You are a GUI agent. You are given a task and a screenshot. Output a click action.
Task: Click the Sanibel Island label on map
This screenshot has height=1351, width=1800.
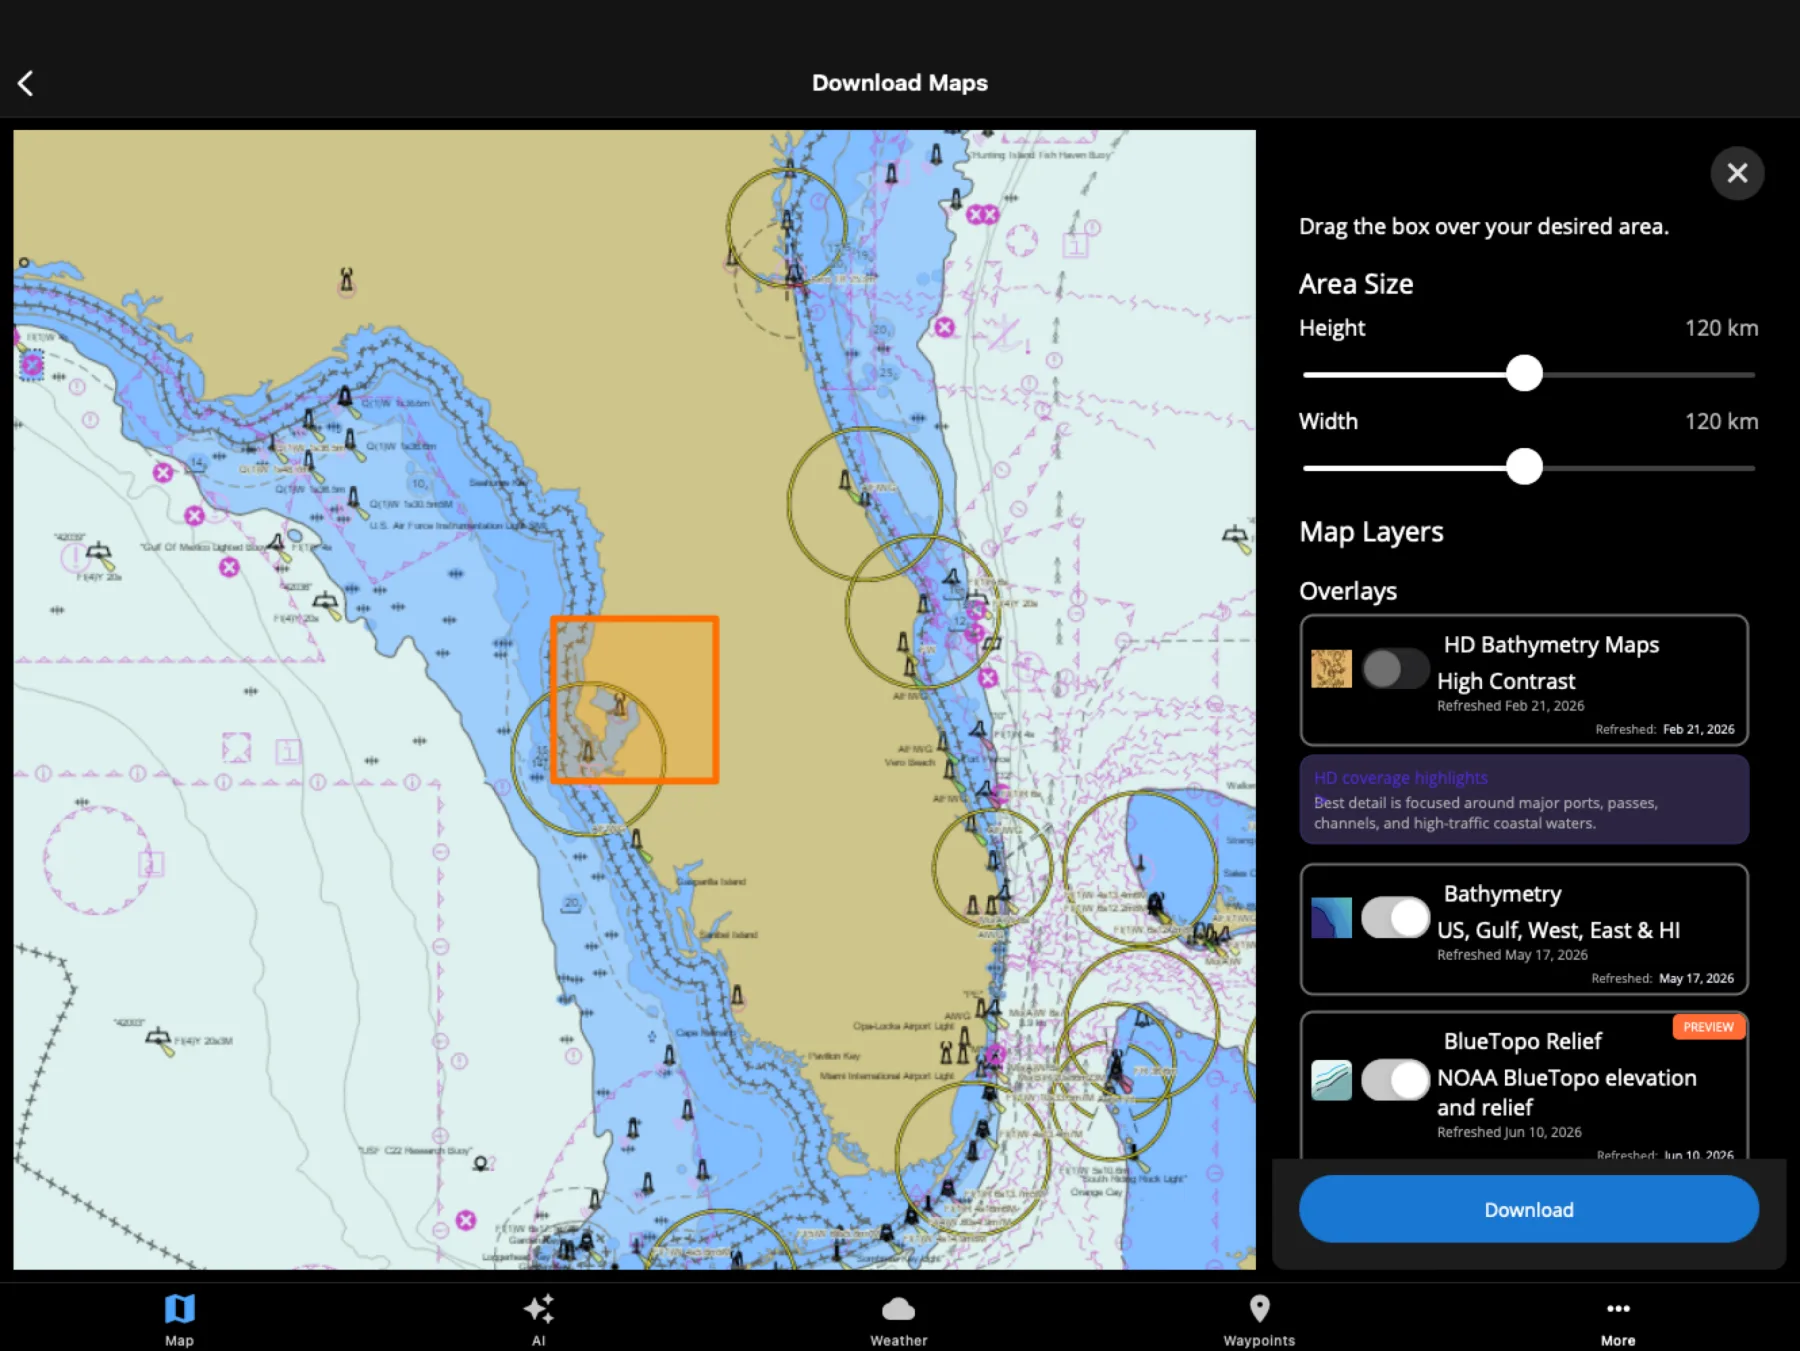[727, 935]
